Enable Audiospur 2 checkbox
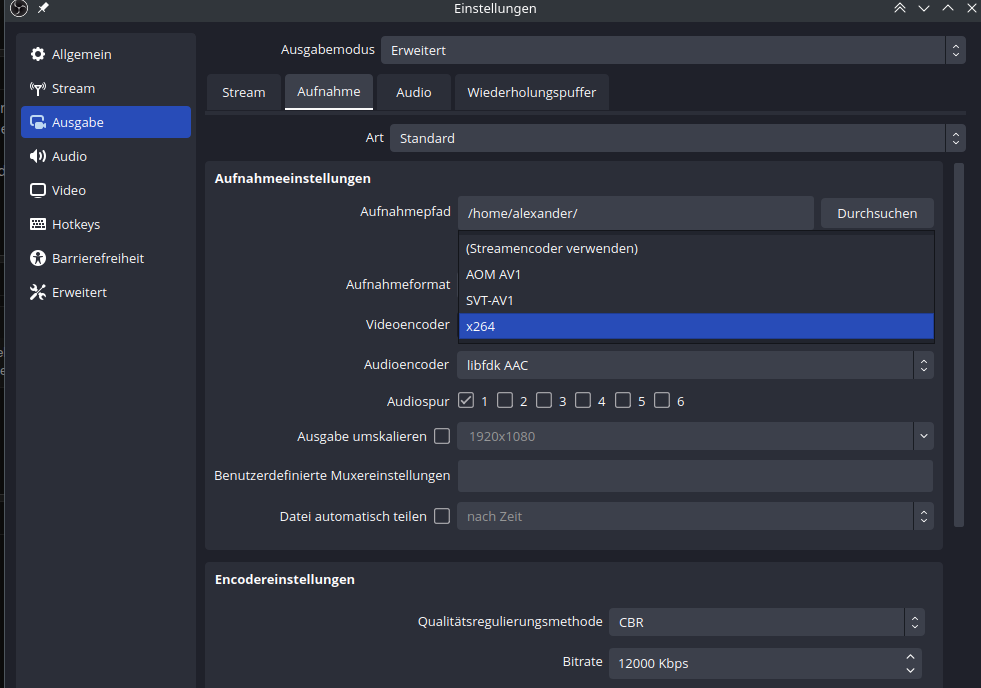The width and height of the screenshot is (981, 688). pyautogui.click(x=505, y=400)
